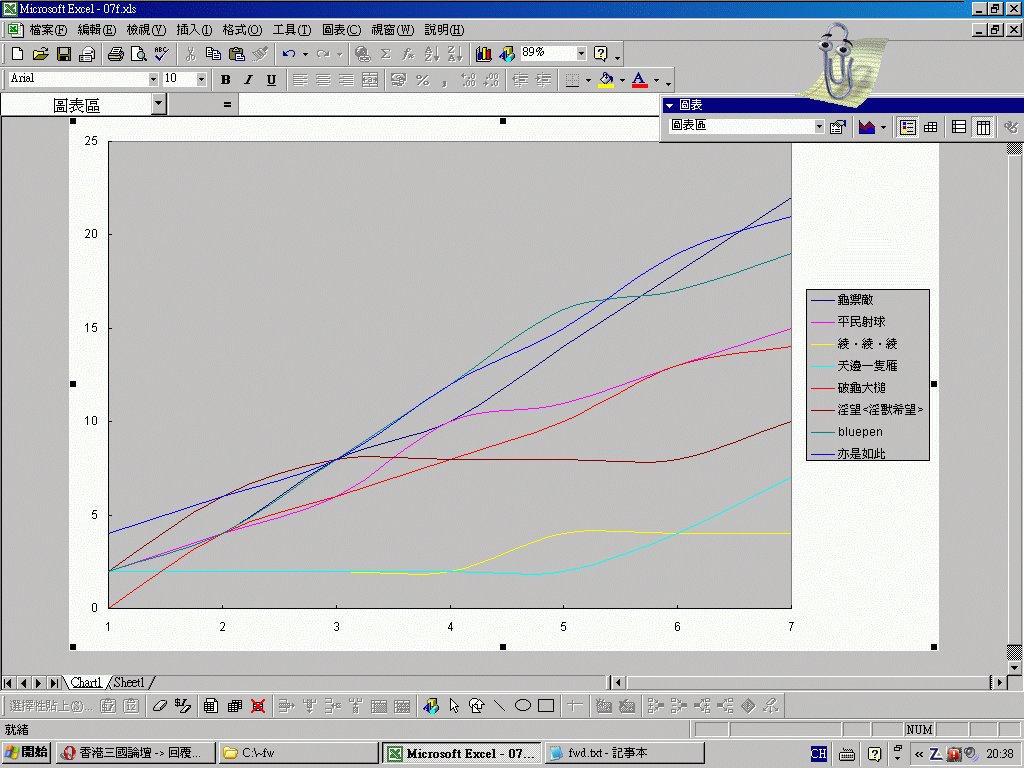The width and height of the screenshot is (1024, 768).
Task: Click the last sheet navigation arrow
Action: 54,683
